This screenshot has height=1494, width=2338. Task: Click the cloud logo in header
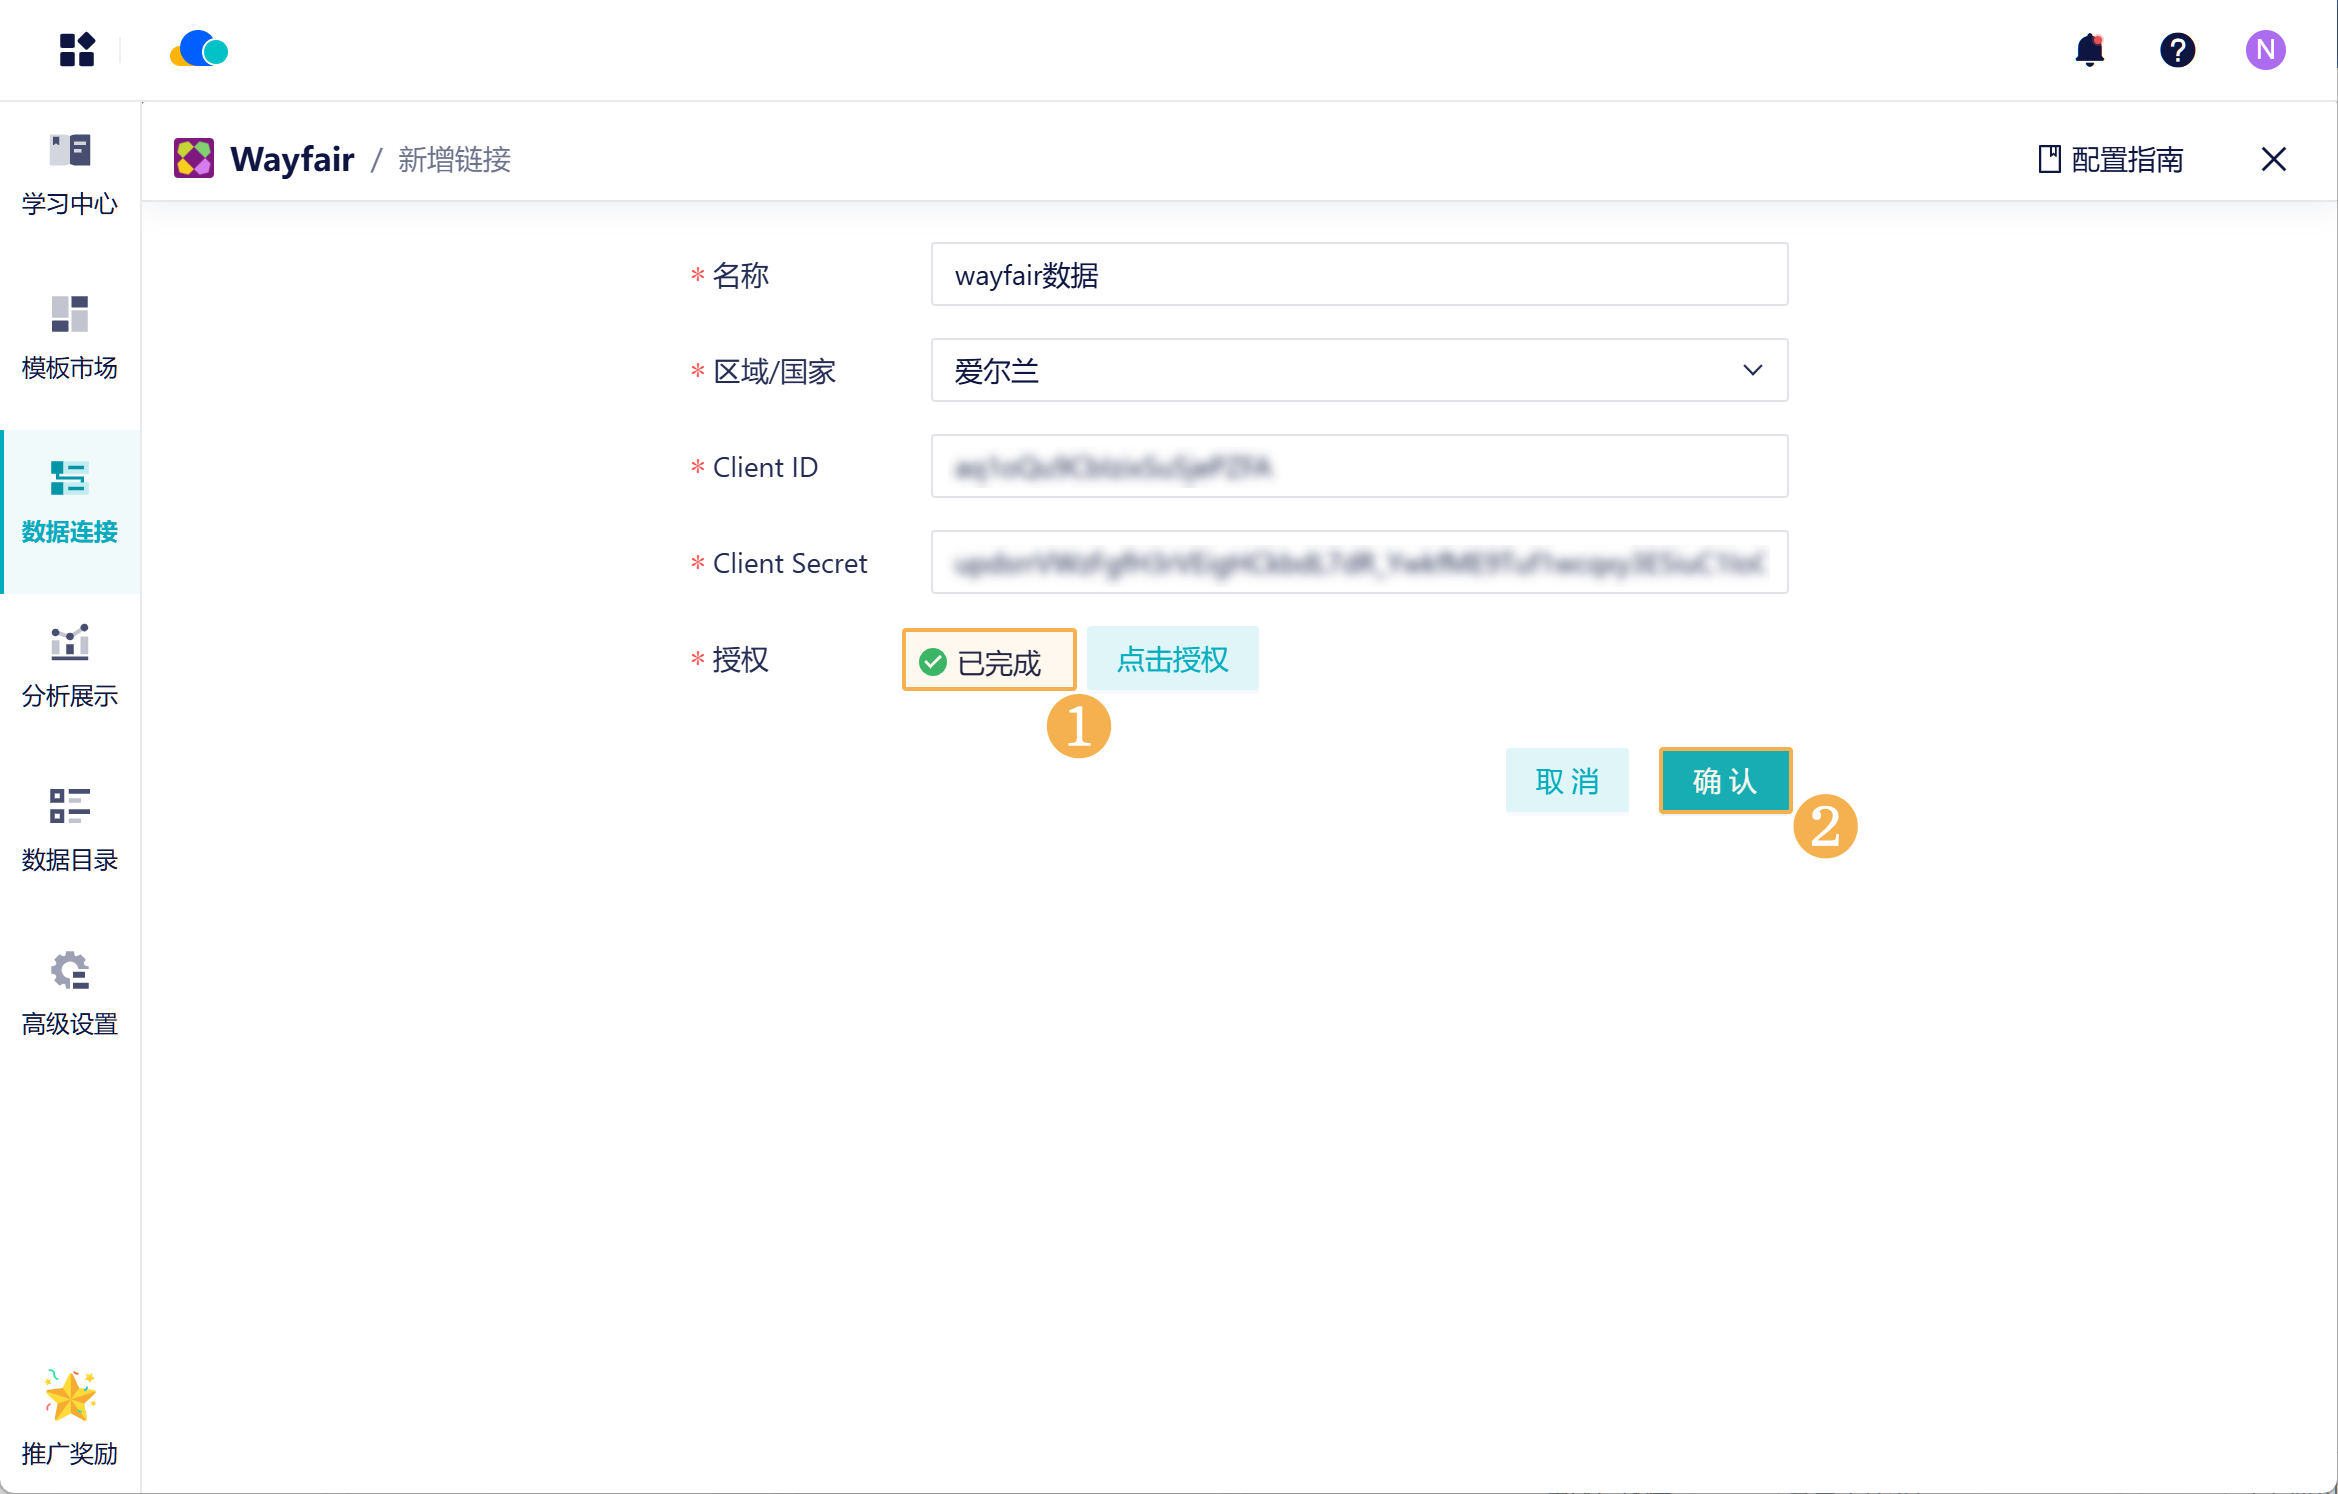coord(199,49)
